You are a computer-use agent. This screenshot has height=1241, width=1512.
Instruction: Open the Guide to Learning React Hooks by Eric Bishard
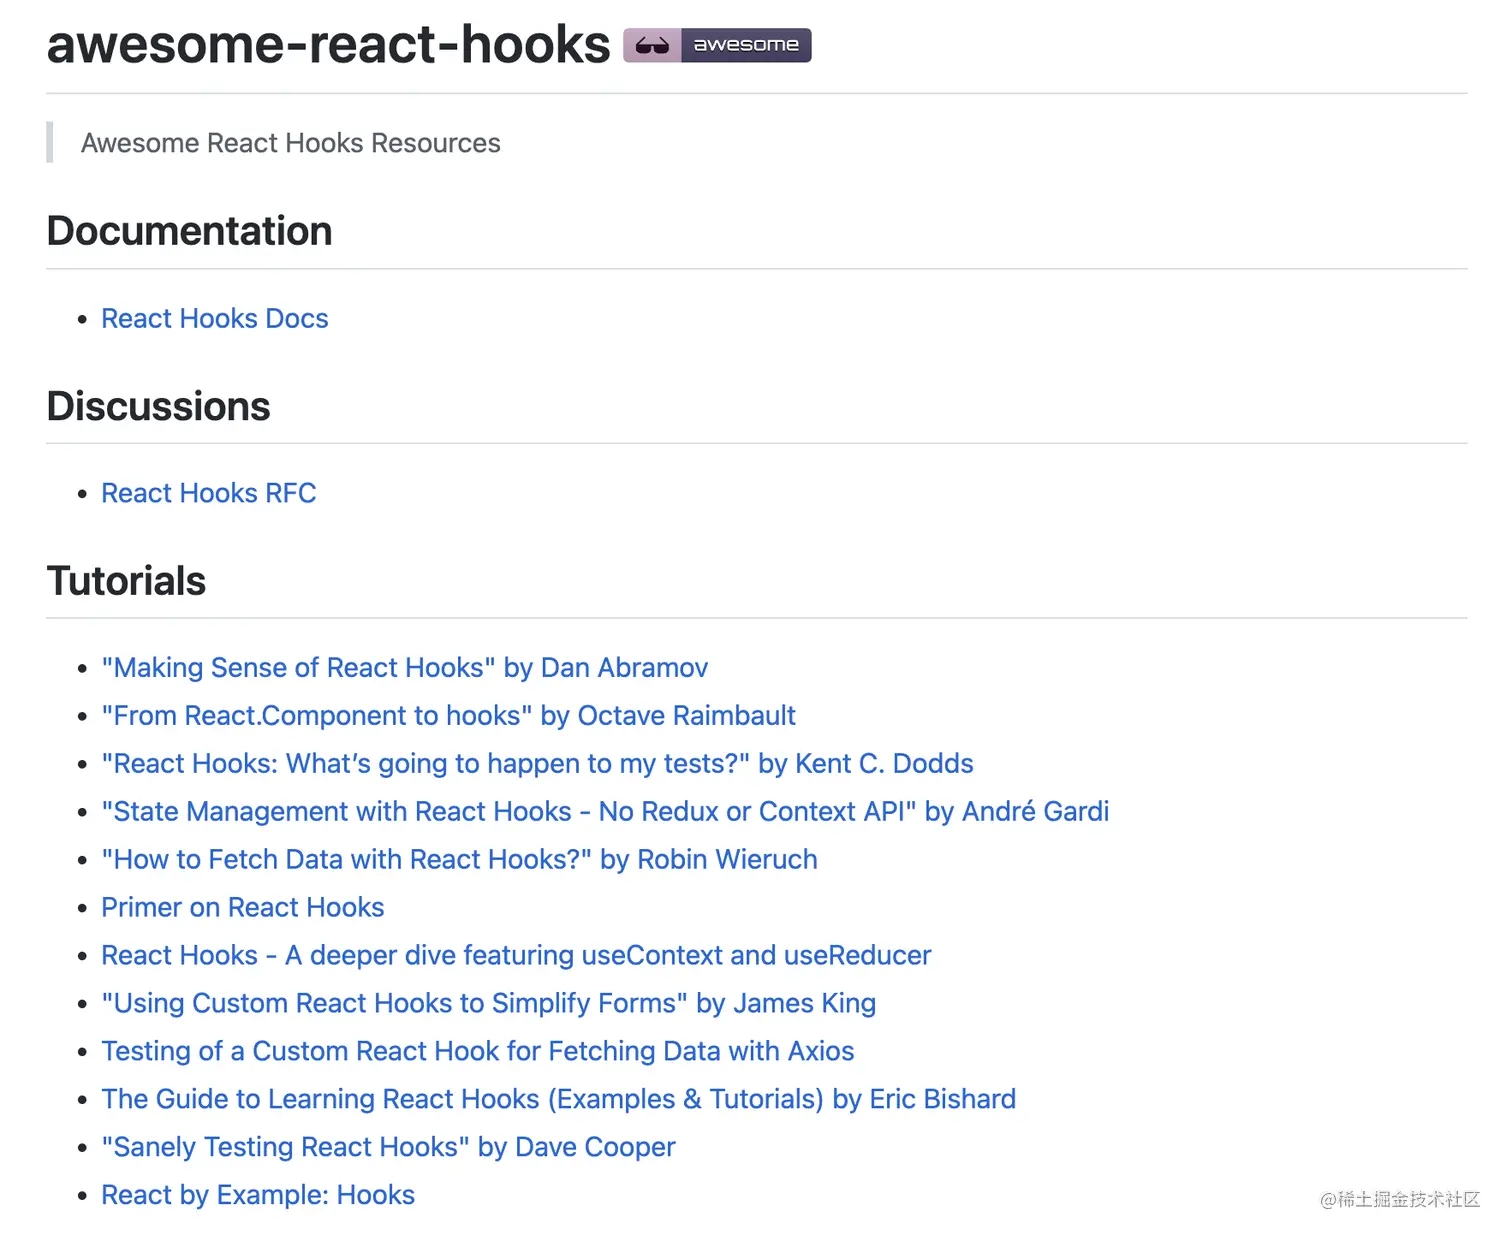coord(559,1099)
